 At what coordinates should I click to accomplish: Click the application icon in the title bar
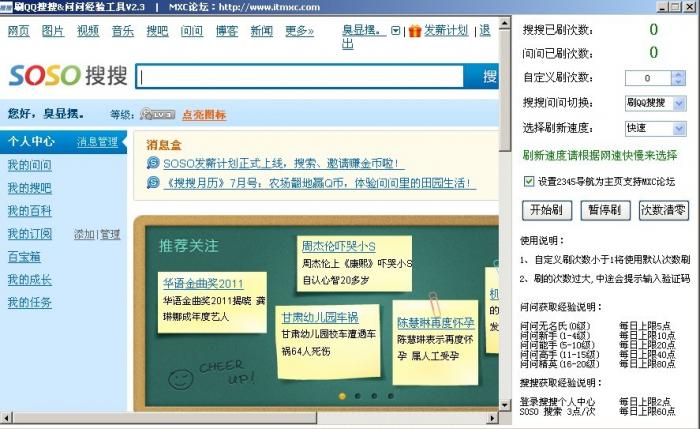6,7
